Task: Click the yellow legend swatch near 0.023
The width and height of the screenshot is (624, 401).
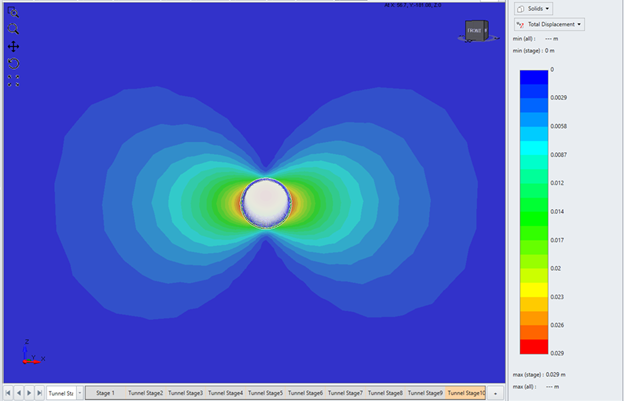Action: click(534, 290)
